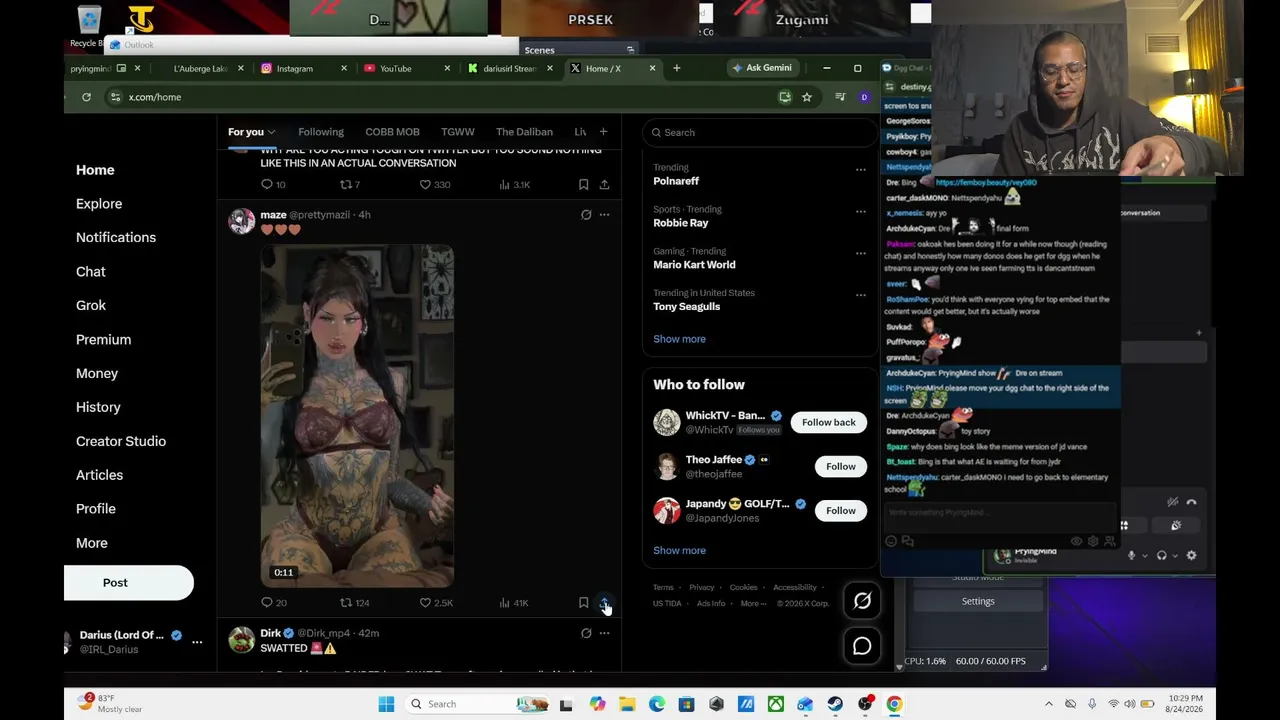This screenshot has height=720, width=1280.
Task: Deafen headphones in Discord panel
Action: tap(1162, 555)
